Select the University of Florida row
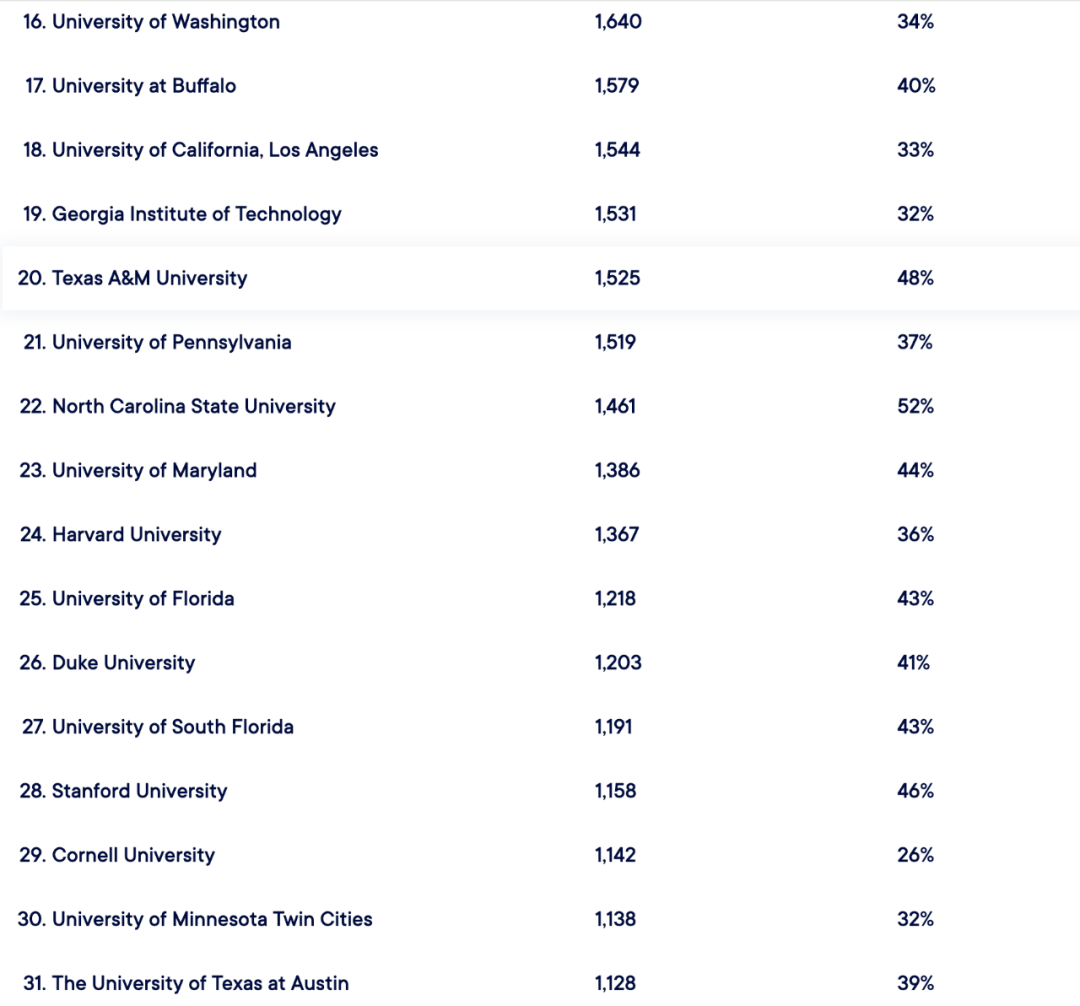 pyautogui.click(x=540, y=598)
